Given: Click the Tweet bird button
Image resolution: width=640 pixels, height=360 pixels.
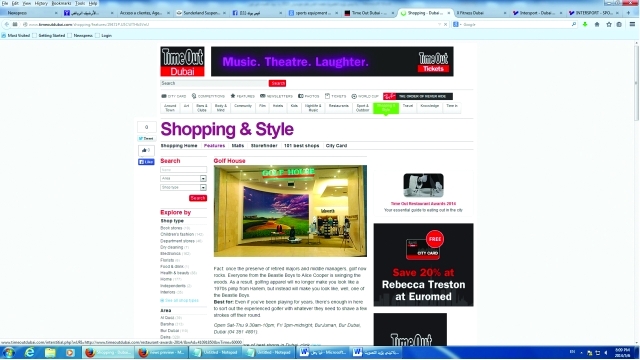Looking at the screenshot, I should [x=146, y=139].
